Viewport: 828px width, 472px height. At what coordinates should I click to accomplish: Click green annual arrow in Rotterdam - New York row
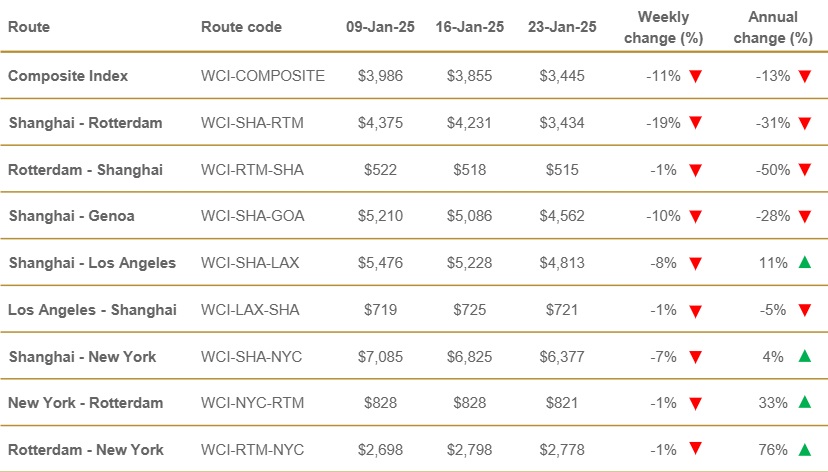[x=804, y=449]
